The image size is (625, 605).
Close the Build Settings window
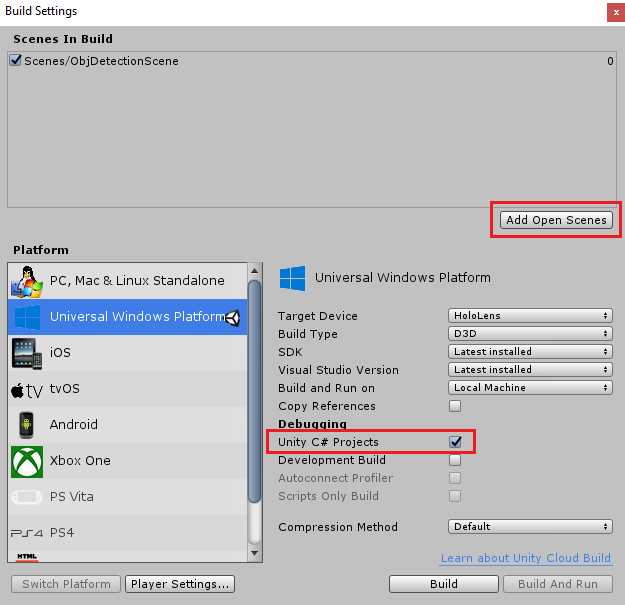[x=616, y=12]
